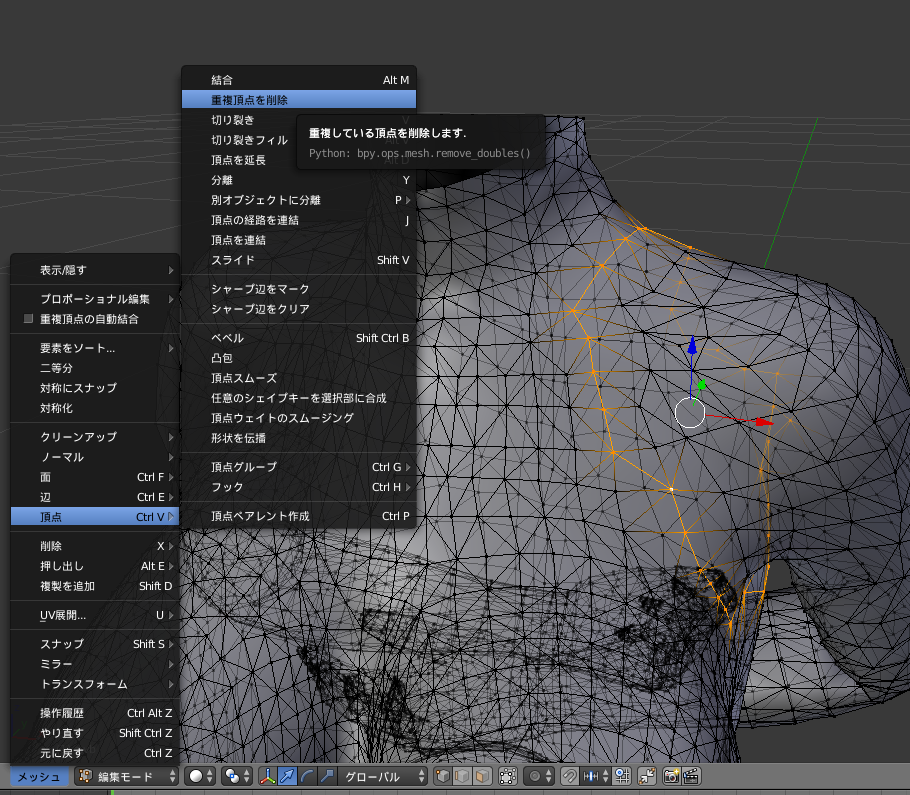The image size is (910, 795).
Task: Click the red X-axis manipulator arrow
Action: 764,422
